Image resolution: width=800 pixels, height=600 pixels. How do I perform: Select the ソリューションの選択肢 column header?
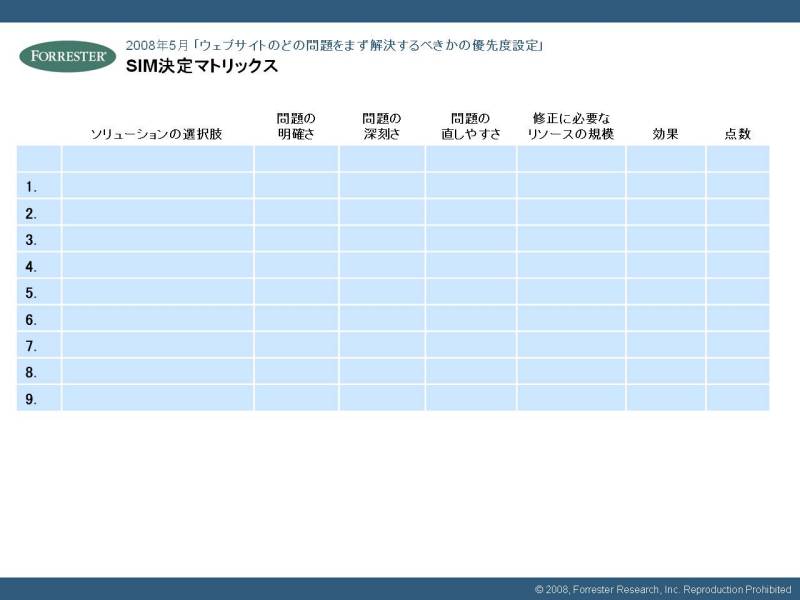click(156, 134)
